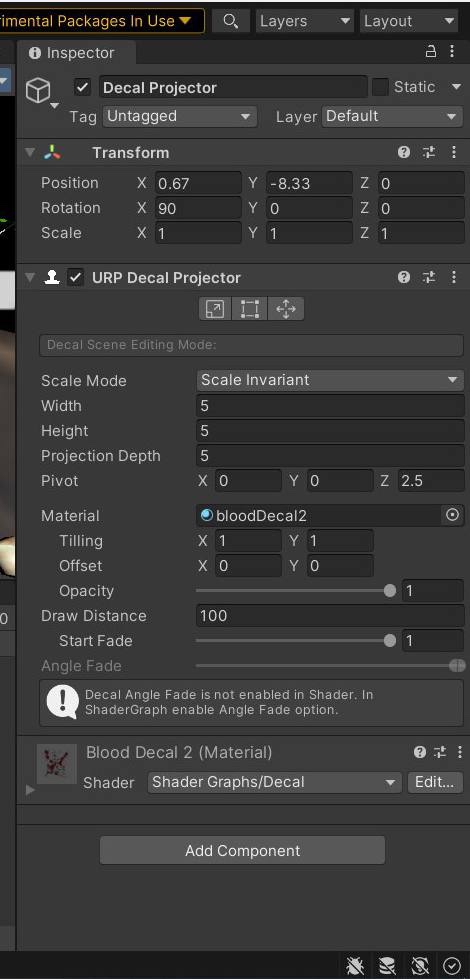
Task: Disable the URP Decal Projector component checkbox
Action: click(76, 277)
